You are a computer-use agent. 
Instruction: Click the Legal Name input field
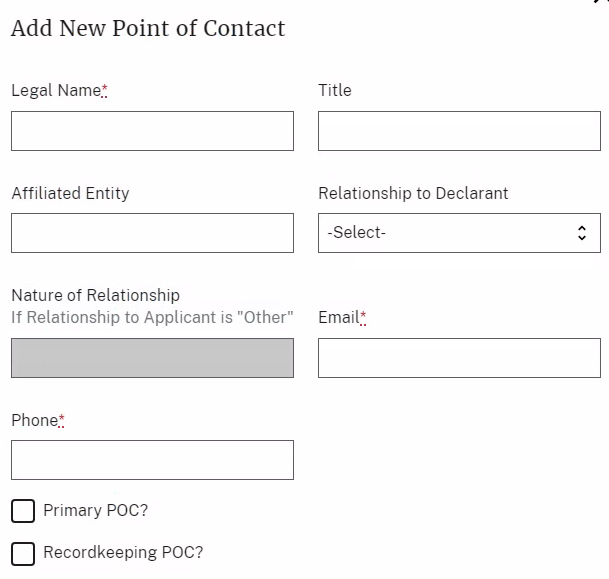pos(152,131)
